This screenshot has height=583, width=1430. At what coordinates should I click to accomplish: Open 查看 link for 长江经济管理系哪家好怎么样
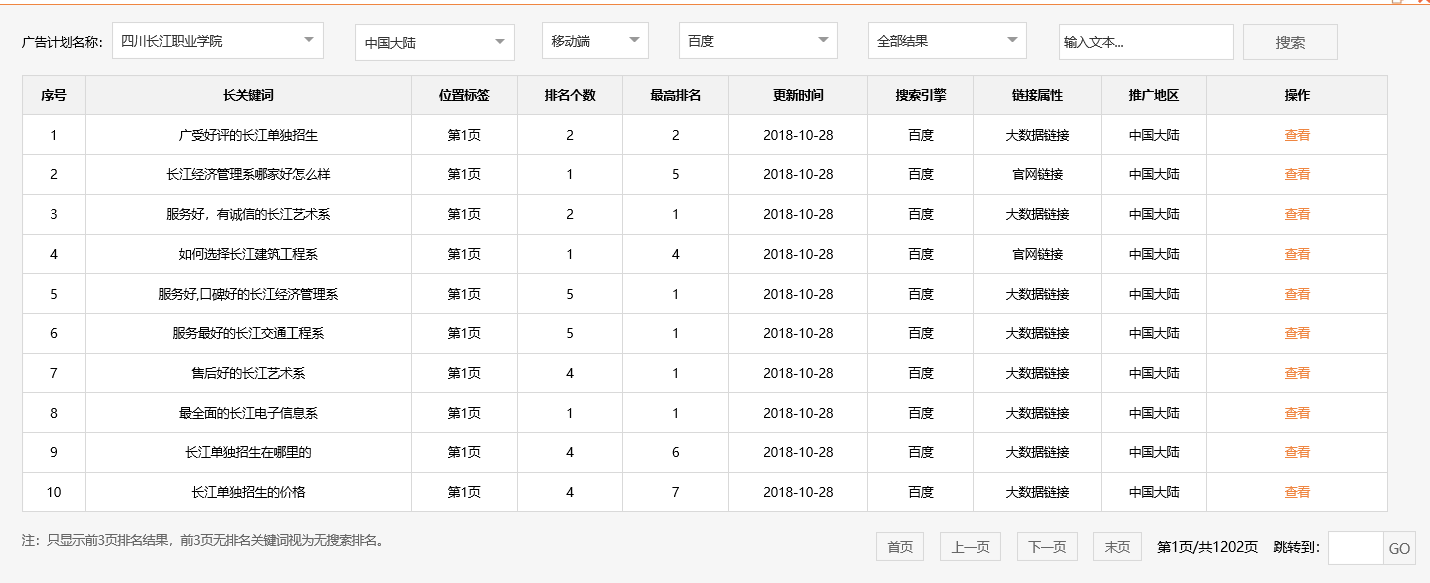1296,174
